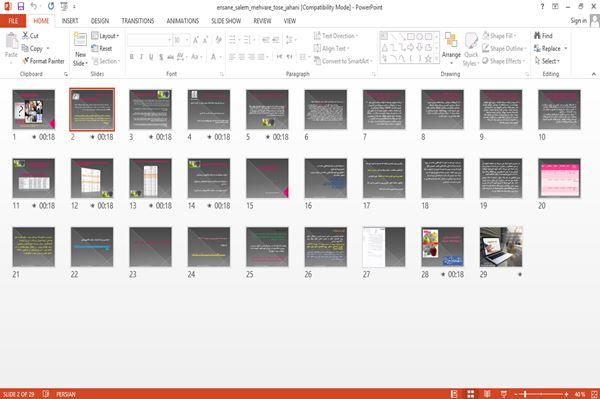Open the Font dialog launcher
Screen dimensions: 600x399
[x=222, y=74]
